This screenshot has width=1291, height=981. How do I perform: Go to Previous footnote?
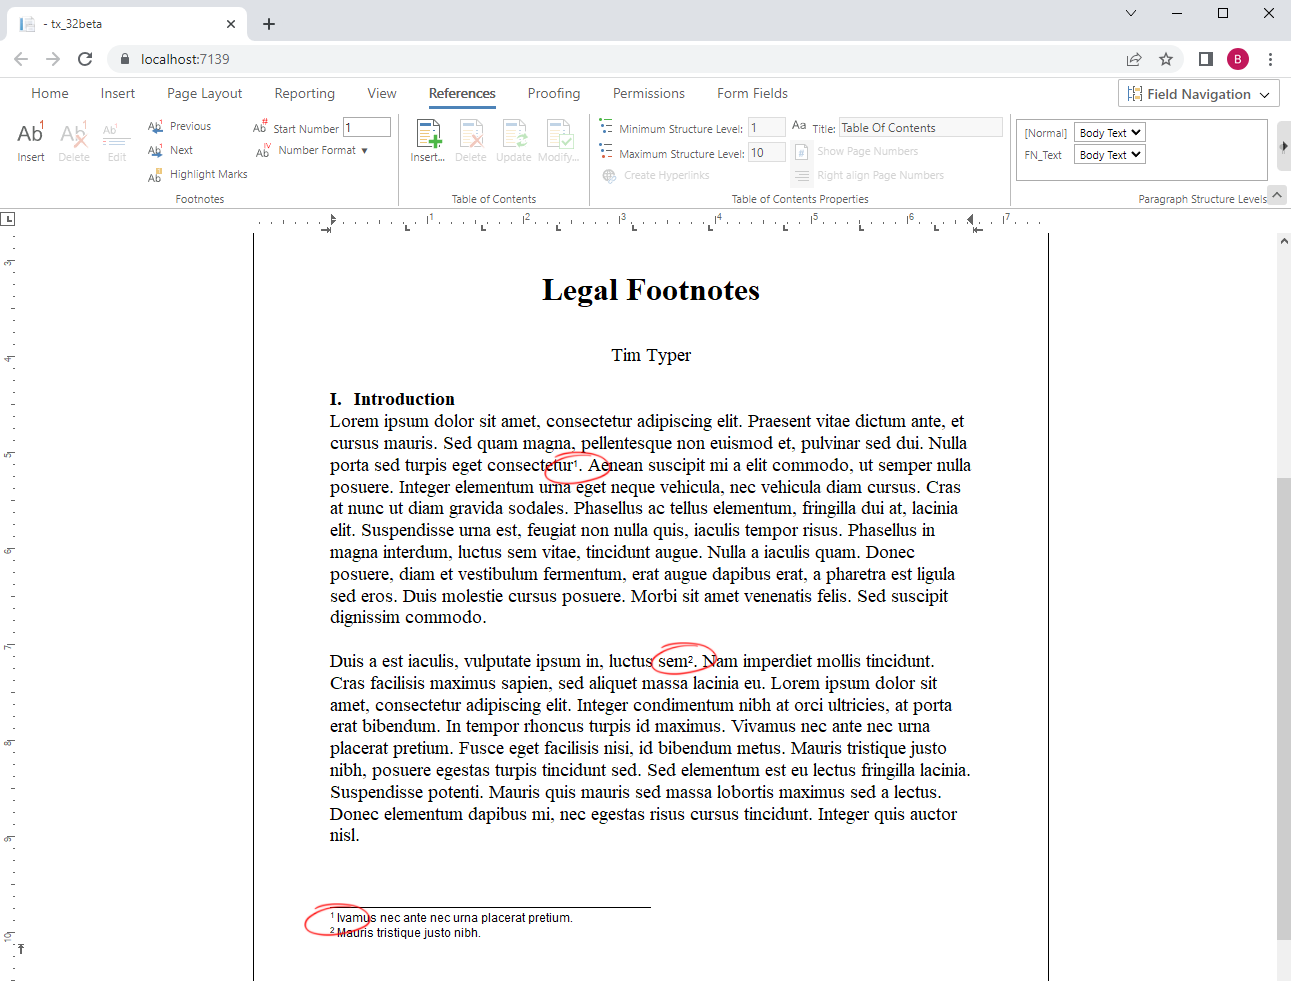click(x=180, y=126)
